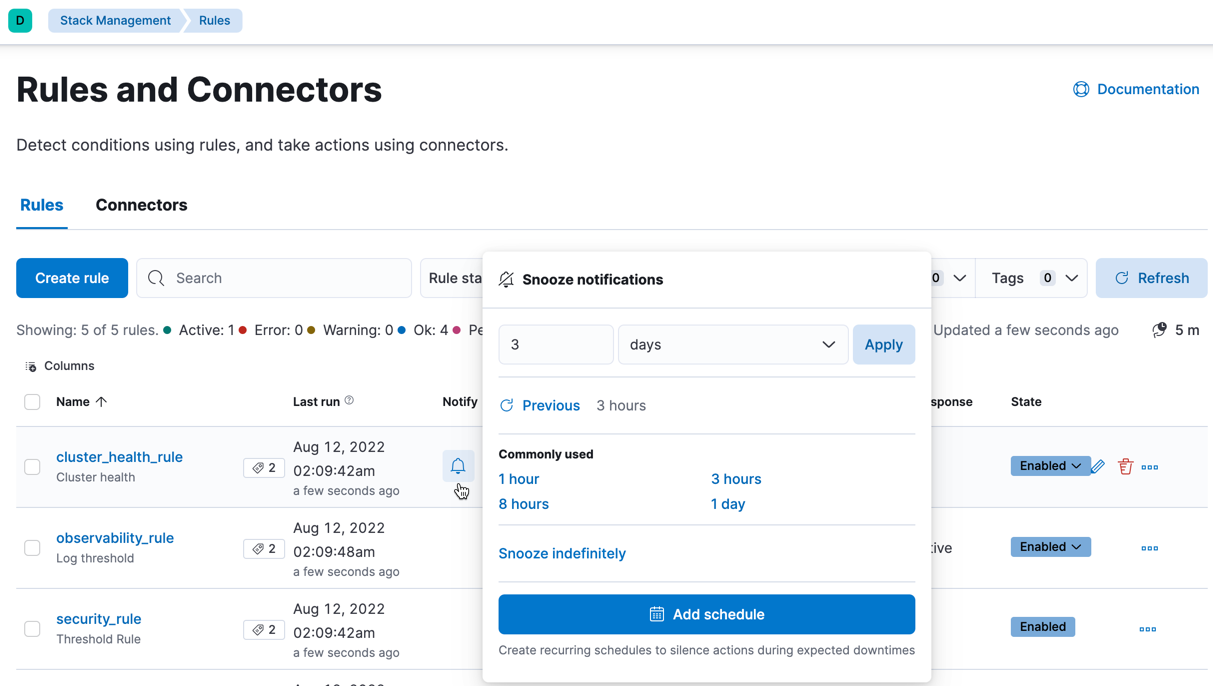Screen dimensions: 1213x686
Task: Select the checkbox for security_rule row
Action: [31, 629]
